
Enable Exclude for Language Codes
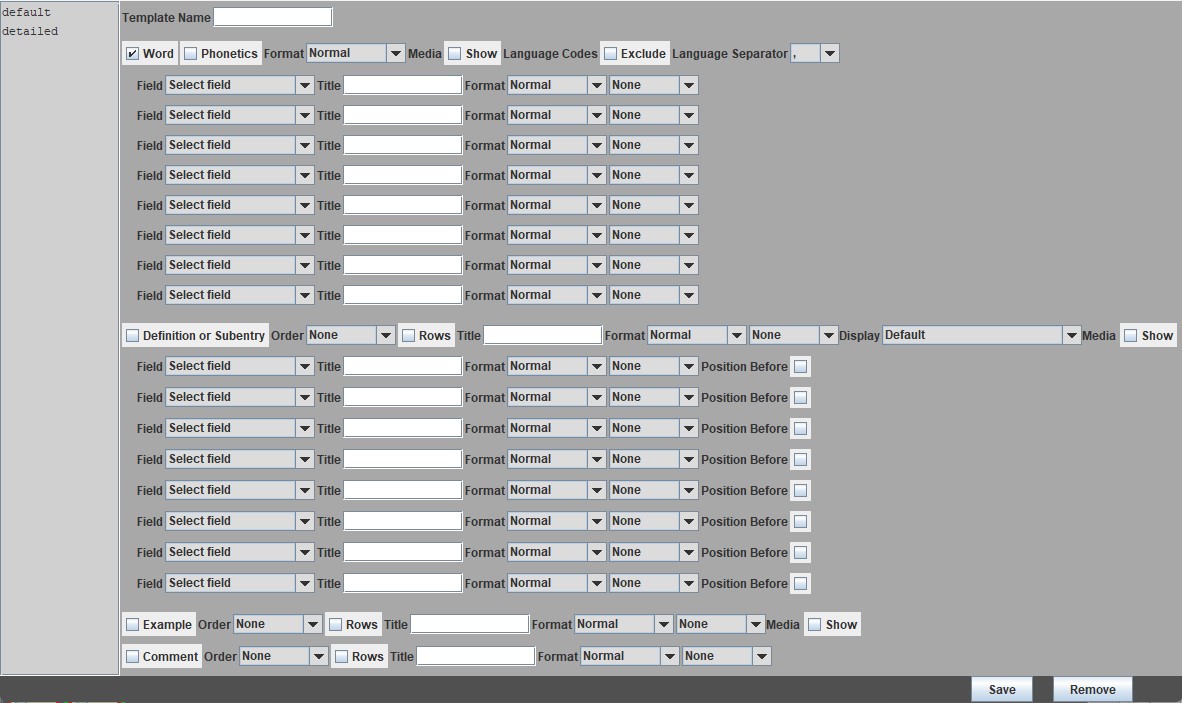point(611,53)
